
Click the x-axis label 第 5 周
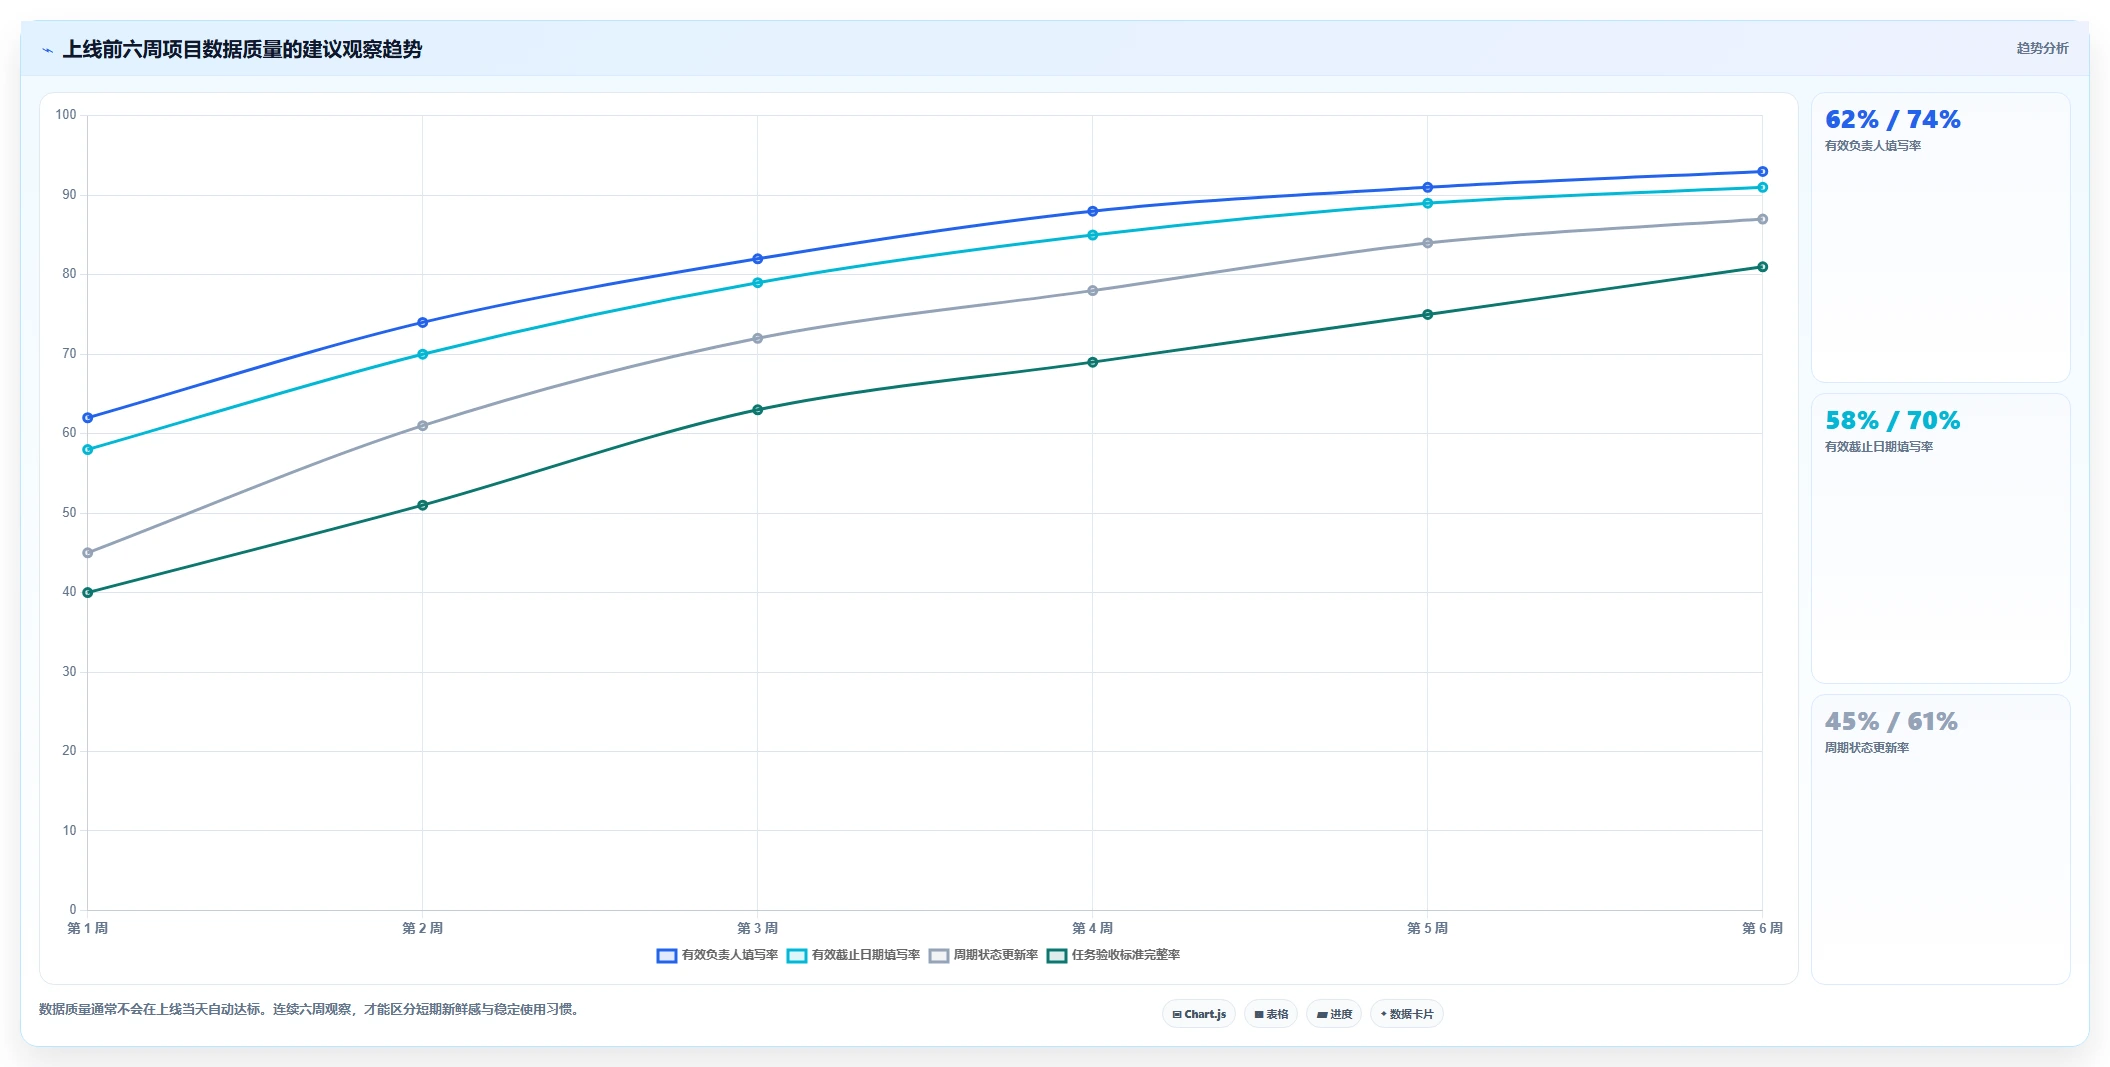pyautogui.click(x=1427, y=928)
